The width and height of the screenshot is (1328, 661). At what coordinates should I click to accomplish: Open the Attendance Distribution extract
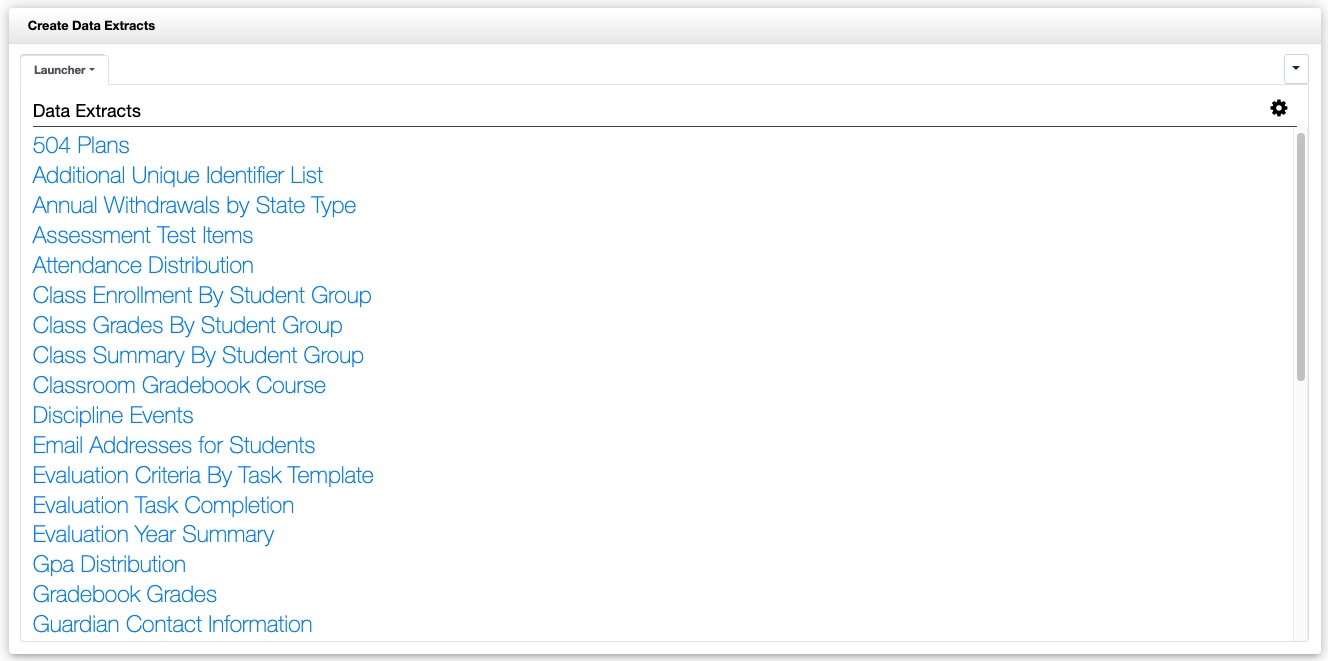tap(143, 266)
